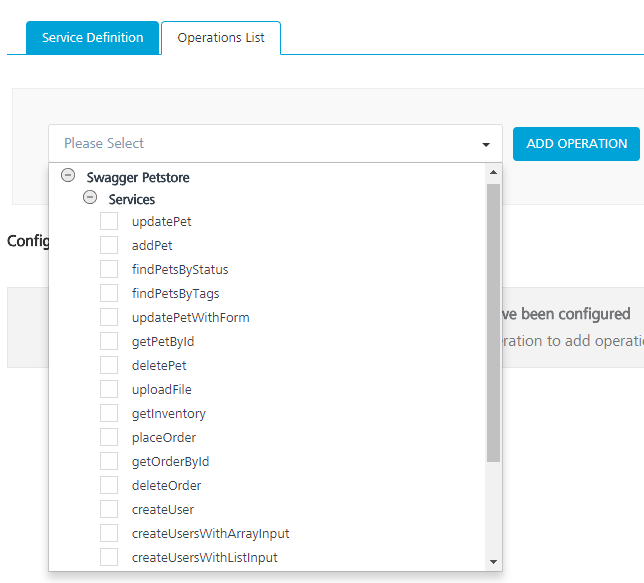The image size is (644, 583).
Task: Select the getInventory checkbox
Action: coord(109,413)
